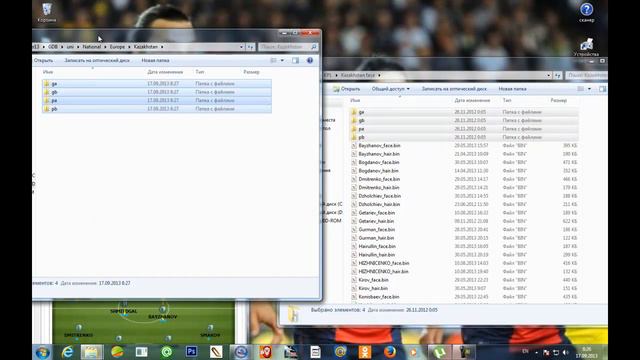Click Новая папка in Kazakhstan face window
Image resolution: width=640 pixels, height=360 pixels.
point(512,89)
